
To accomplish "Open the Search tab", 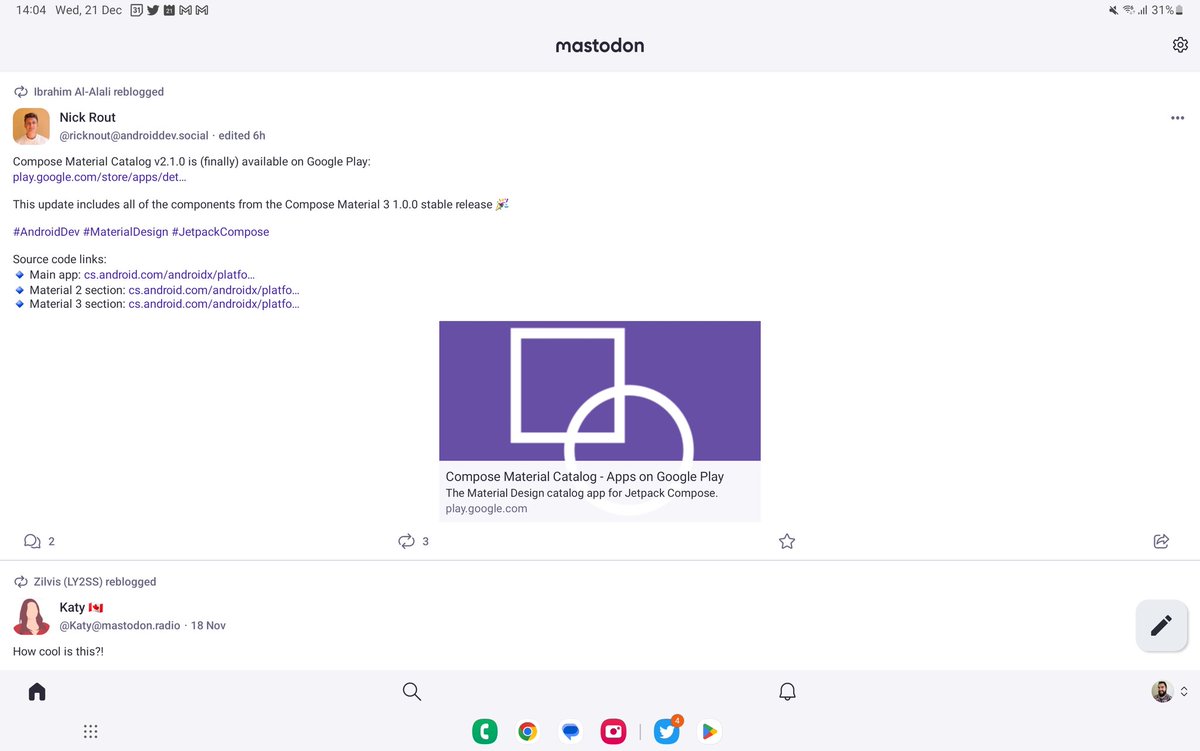I will [x=411, y=691].
